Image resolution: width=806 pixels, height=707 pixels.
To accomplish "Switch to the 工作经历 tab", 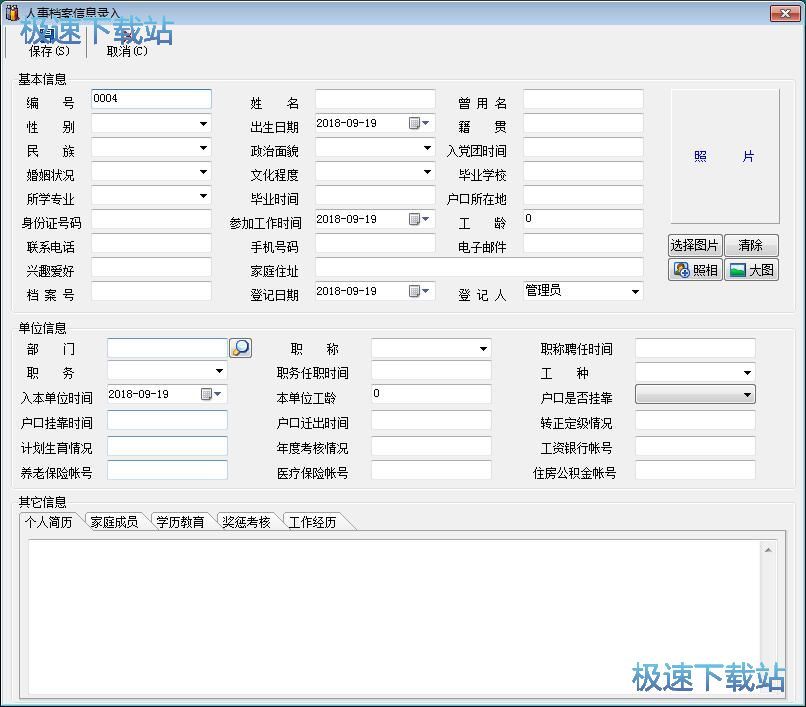I will pos(312,520).
